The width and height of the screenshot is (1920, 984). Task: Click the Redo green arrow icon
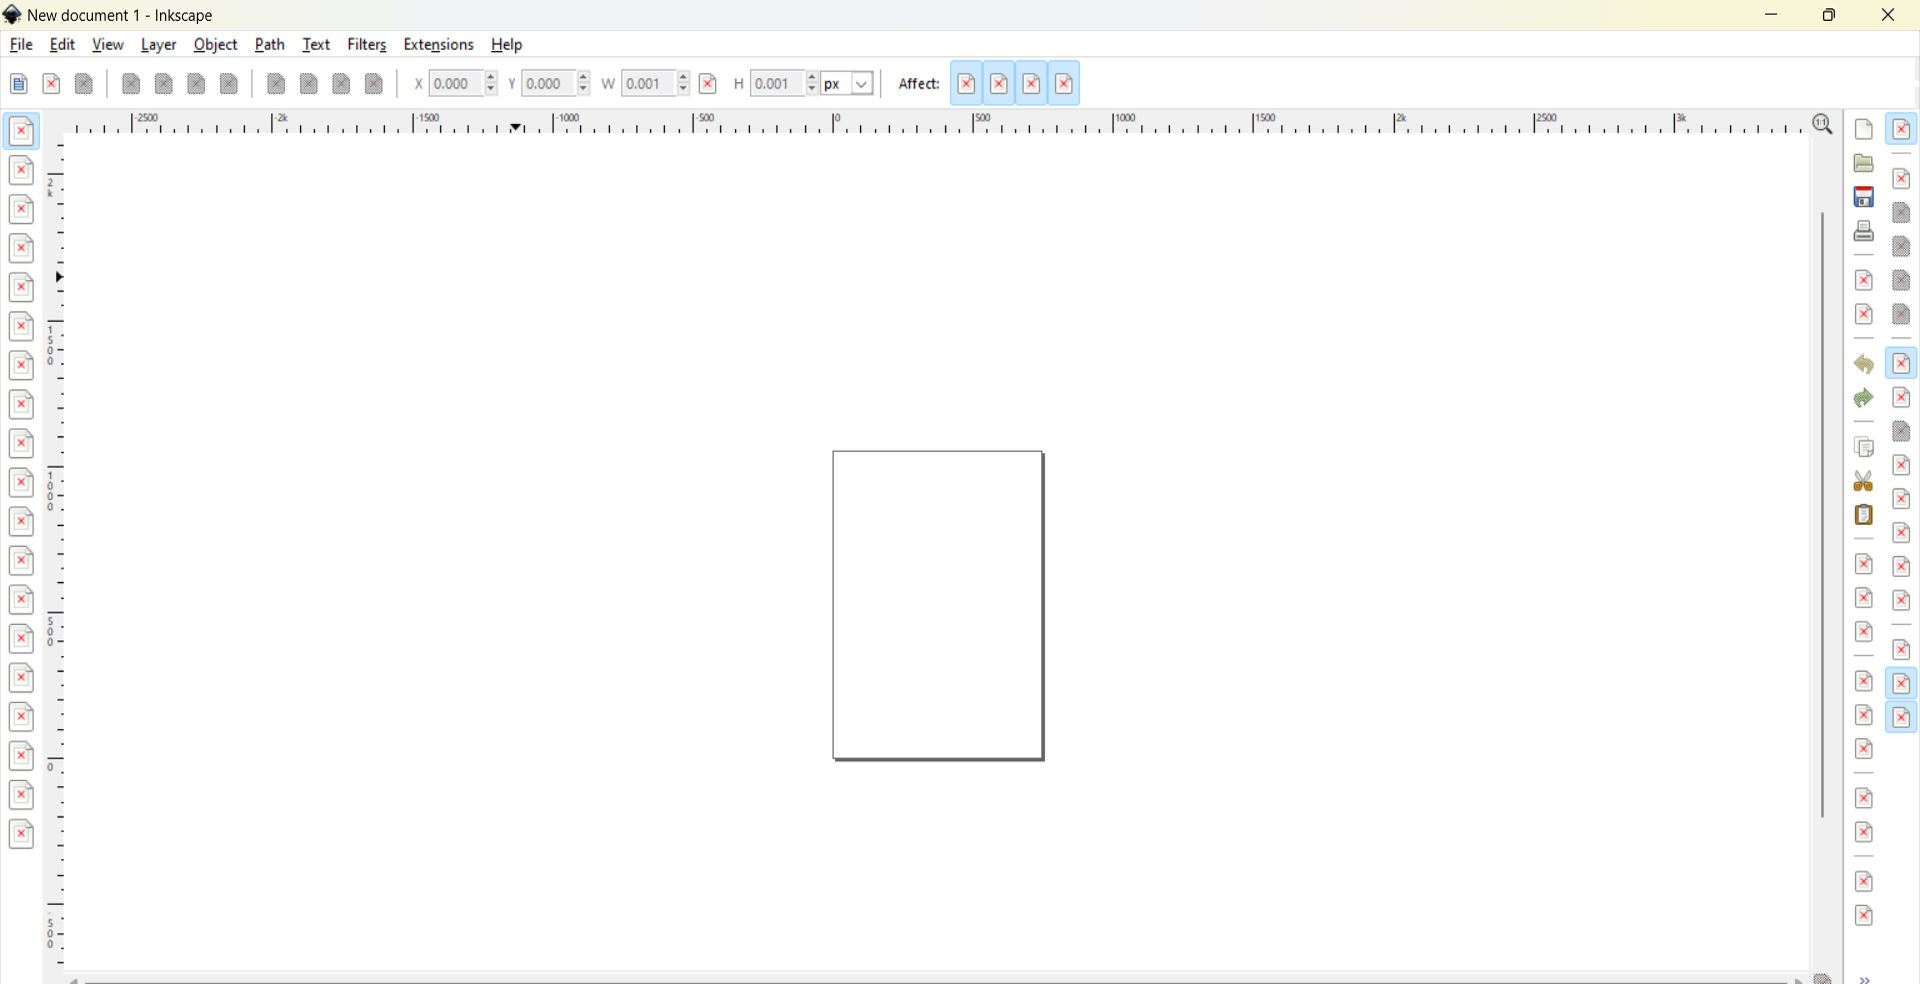pos(1864,399)
